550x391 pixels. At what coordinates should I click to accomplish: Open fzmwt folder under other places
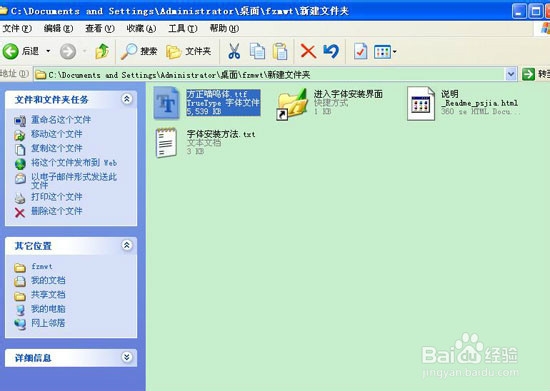42,266
